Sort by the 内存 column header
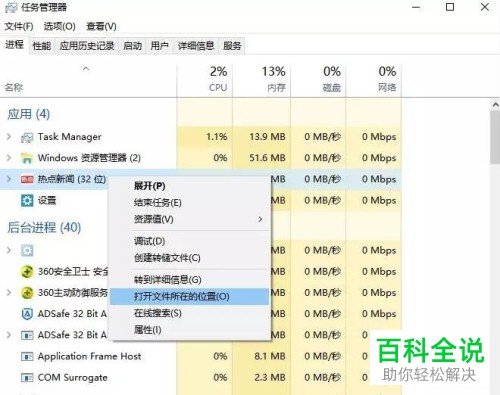500x395 pixels. click(262, 79)
